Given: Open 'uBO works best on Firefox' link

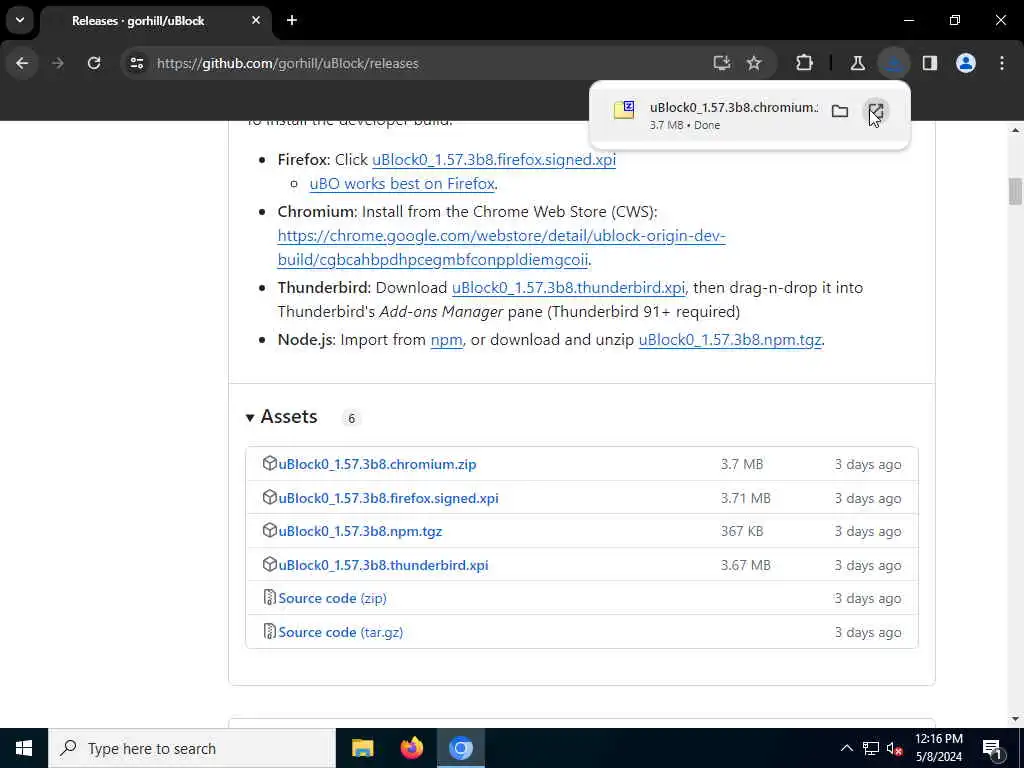Looking at the screenshot, I should [x=402, y=184].
